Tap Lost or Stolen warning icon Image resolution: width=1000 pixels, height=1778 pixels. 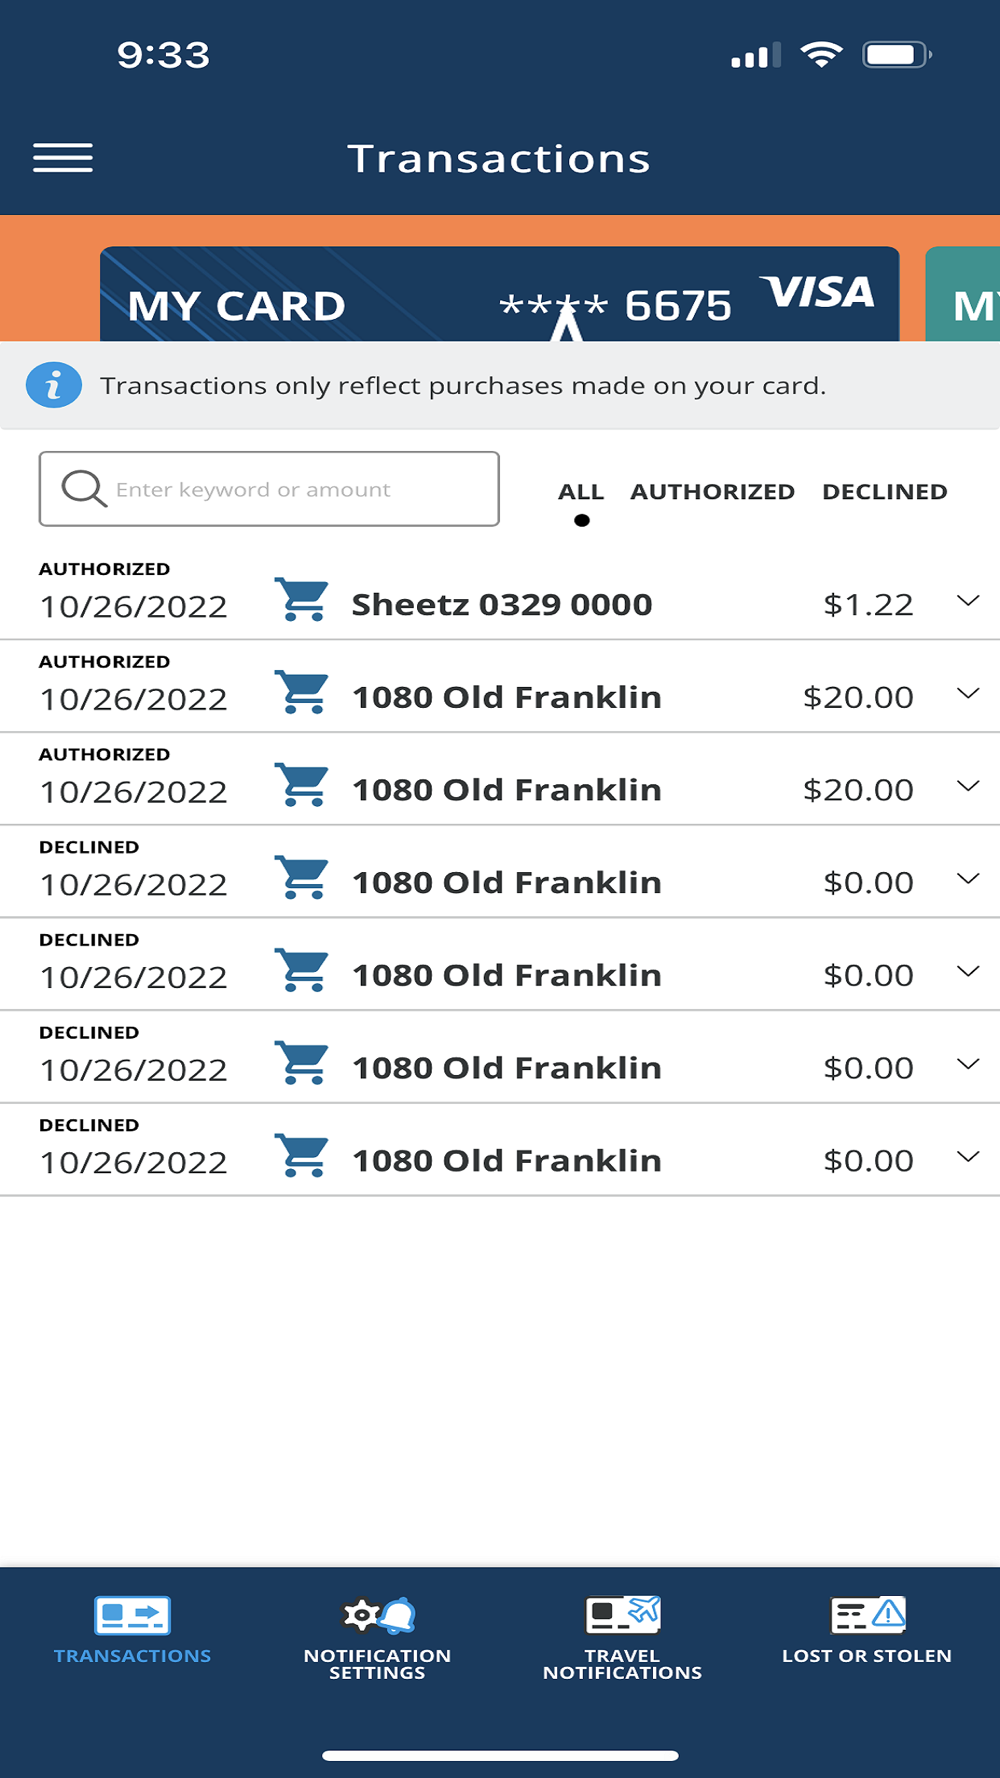867,1613
